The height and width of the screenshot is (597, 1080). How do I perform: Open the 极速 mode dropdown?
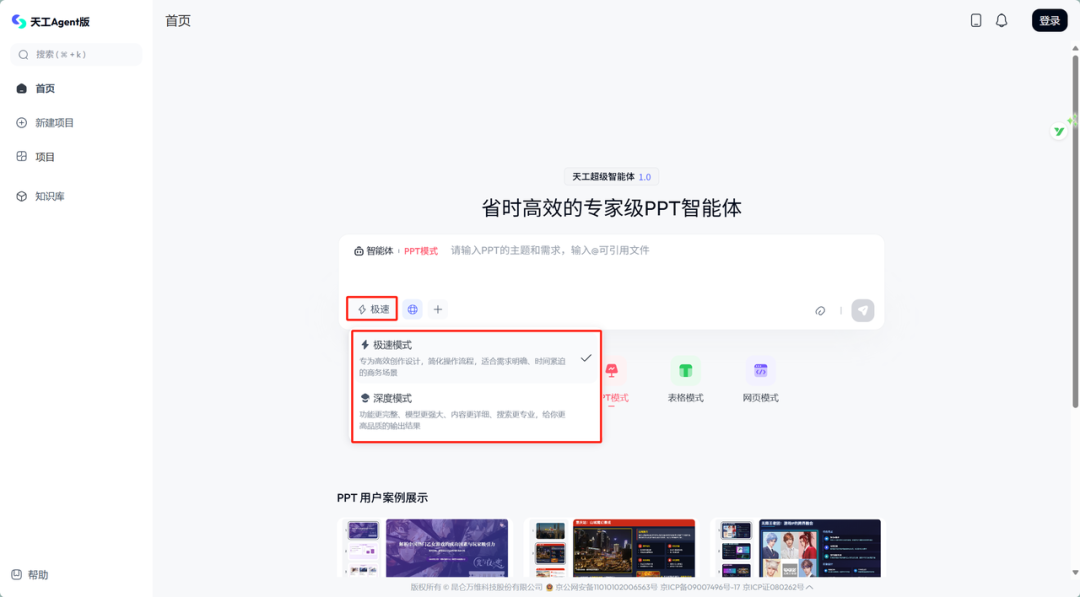click(x=372, y=309)
